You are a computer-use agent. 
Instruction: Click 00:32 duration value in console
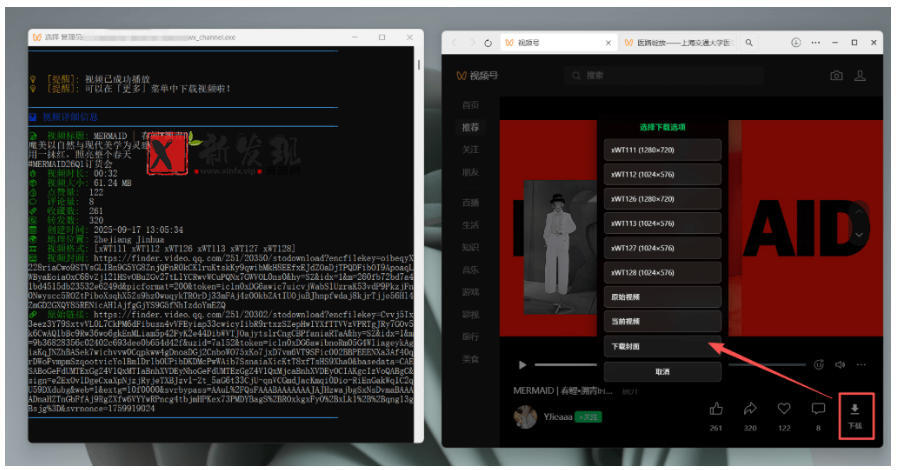coord(105,173)
